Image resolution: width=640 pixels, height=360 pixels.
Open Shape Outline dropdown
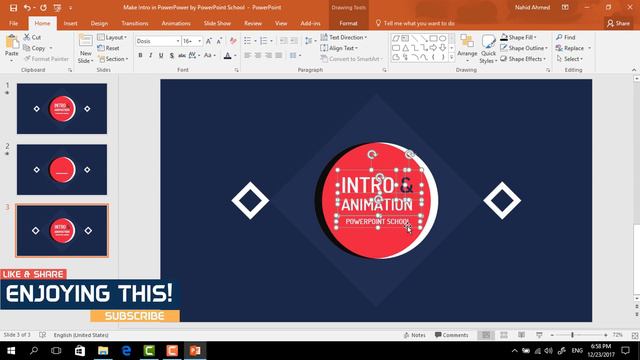[x=524, y=48]
